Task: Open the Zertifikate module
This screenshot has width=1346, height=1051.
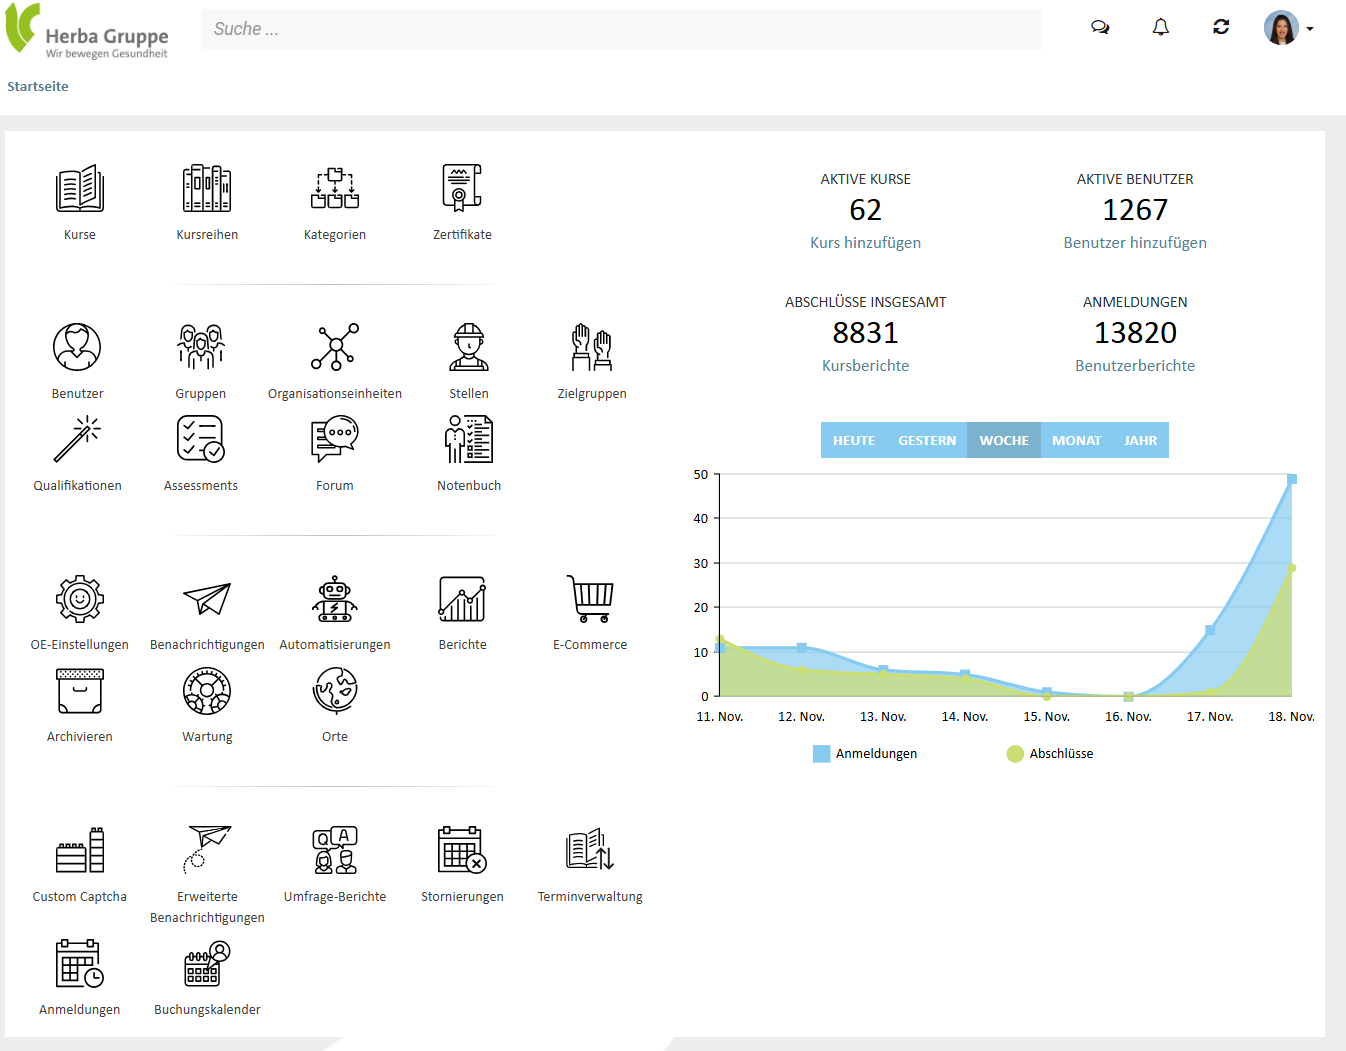Action: click(x=462, y=189)
